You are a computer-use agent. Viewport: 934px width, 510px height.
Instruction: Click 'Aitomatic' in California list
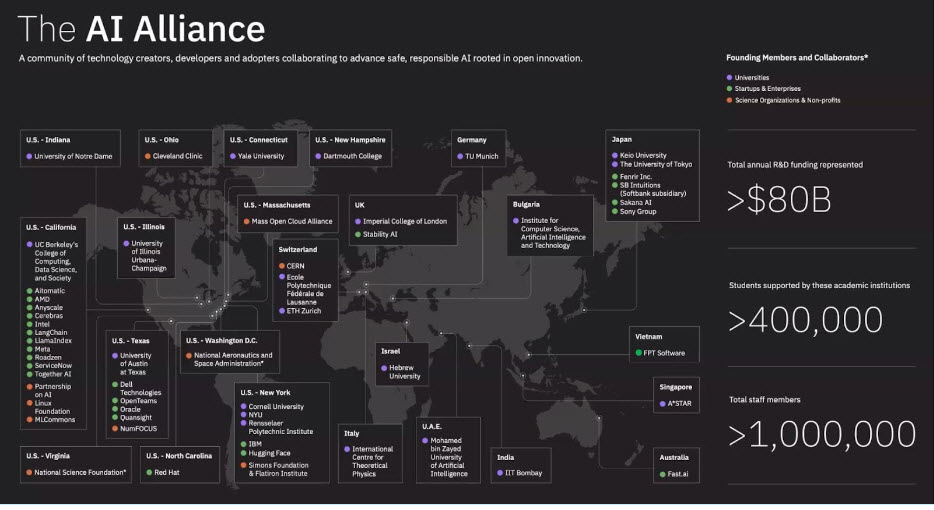[x=50, y=291]
